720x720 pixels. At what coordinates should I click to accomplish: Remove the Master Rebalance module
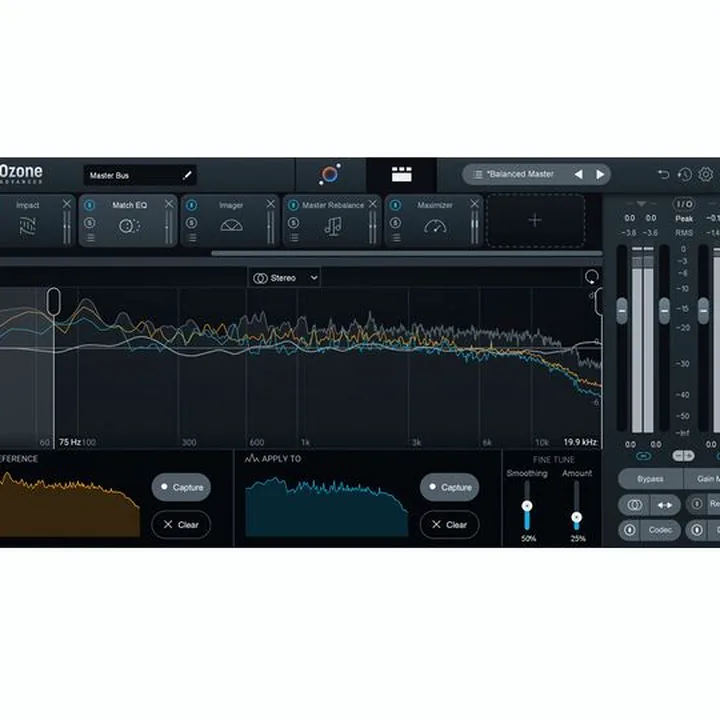click(x=372, y=203)
